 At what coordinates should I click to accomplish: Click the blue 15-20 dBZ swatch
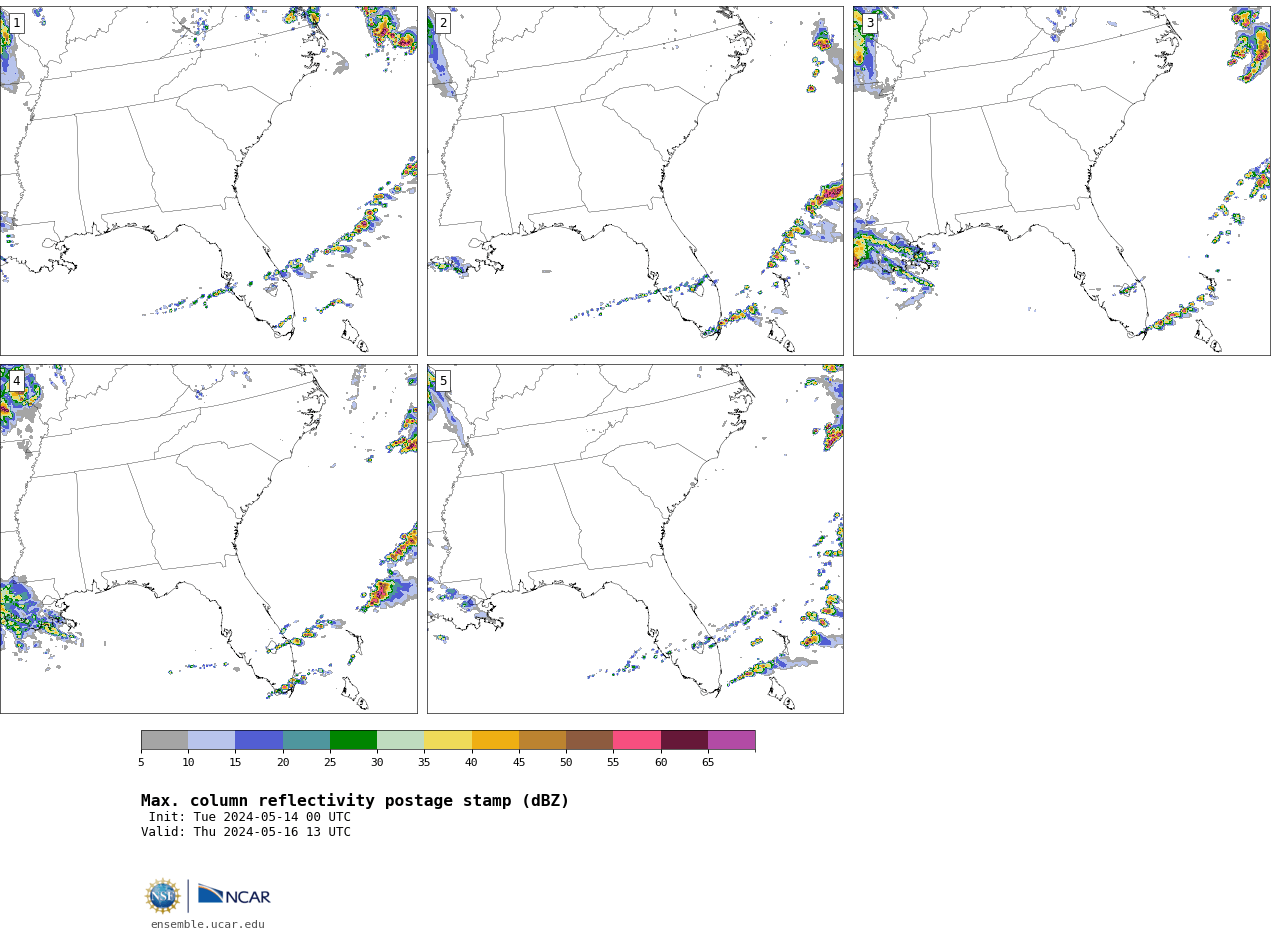259,740
